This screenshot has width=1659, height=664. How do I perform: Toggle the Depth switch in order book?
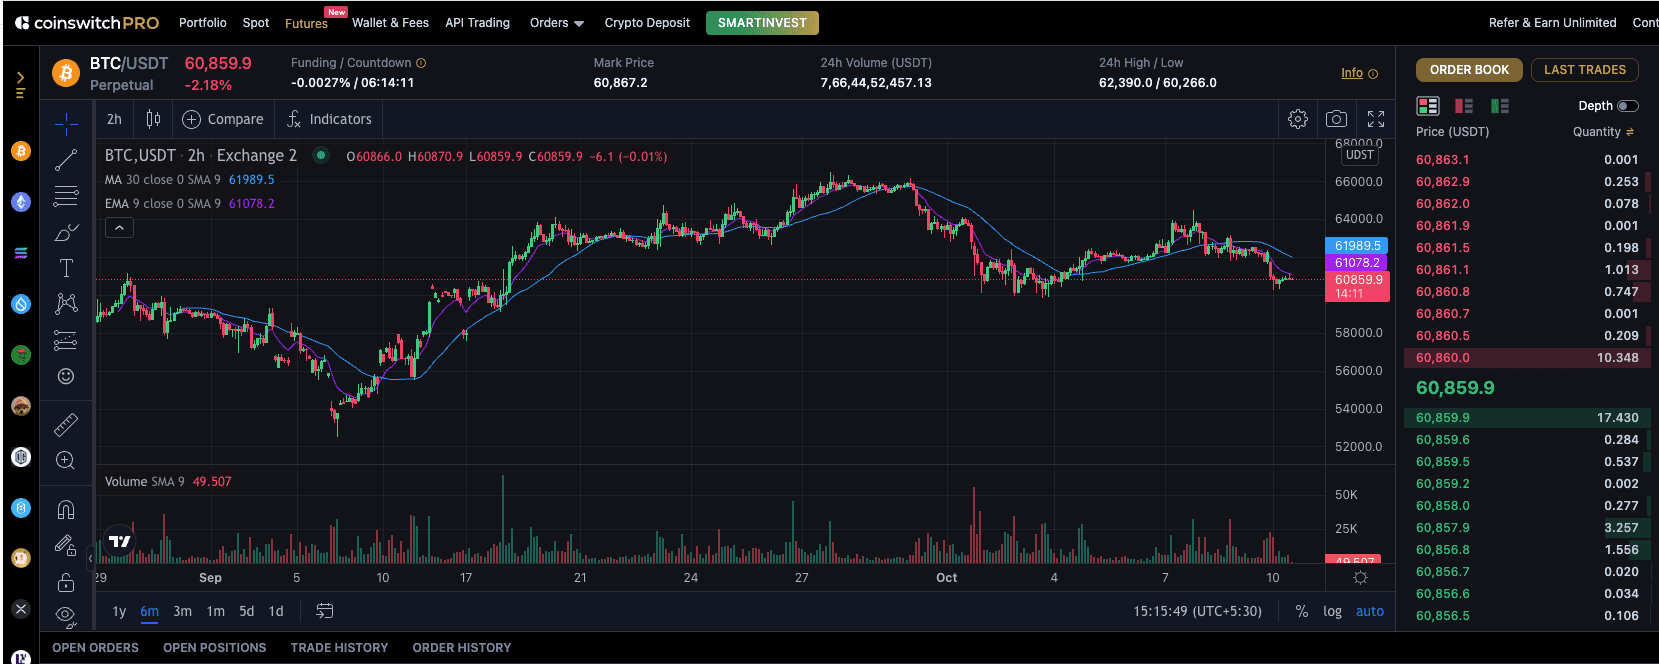click(x=1628, y=106)
